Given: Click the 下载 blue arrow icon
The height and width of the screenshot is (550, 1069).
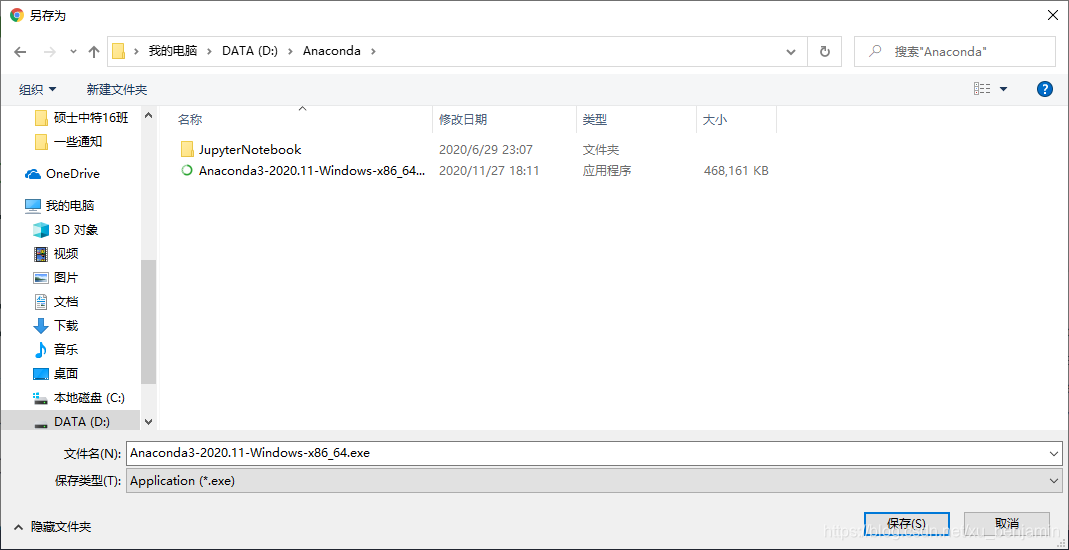Looking at the screenshot, I should 42,326.
